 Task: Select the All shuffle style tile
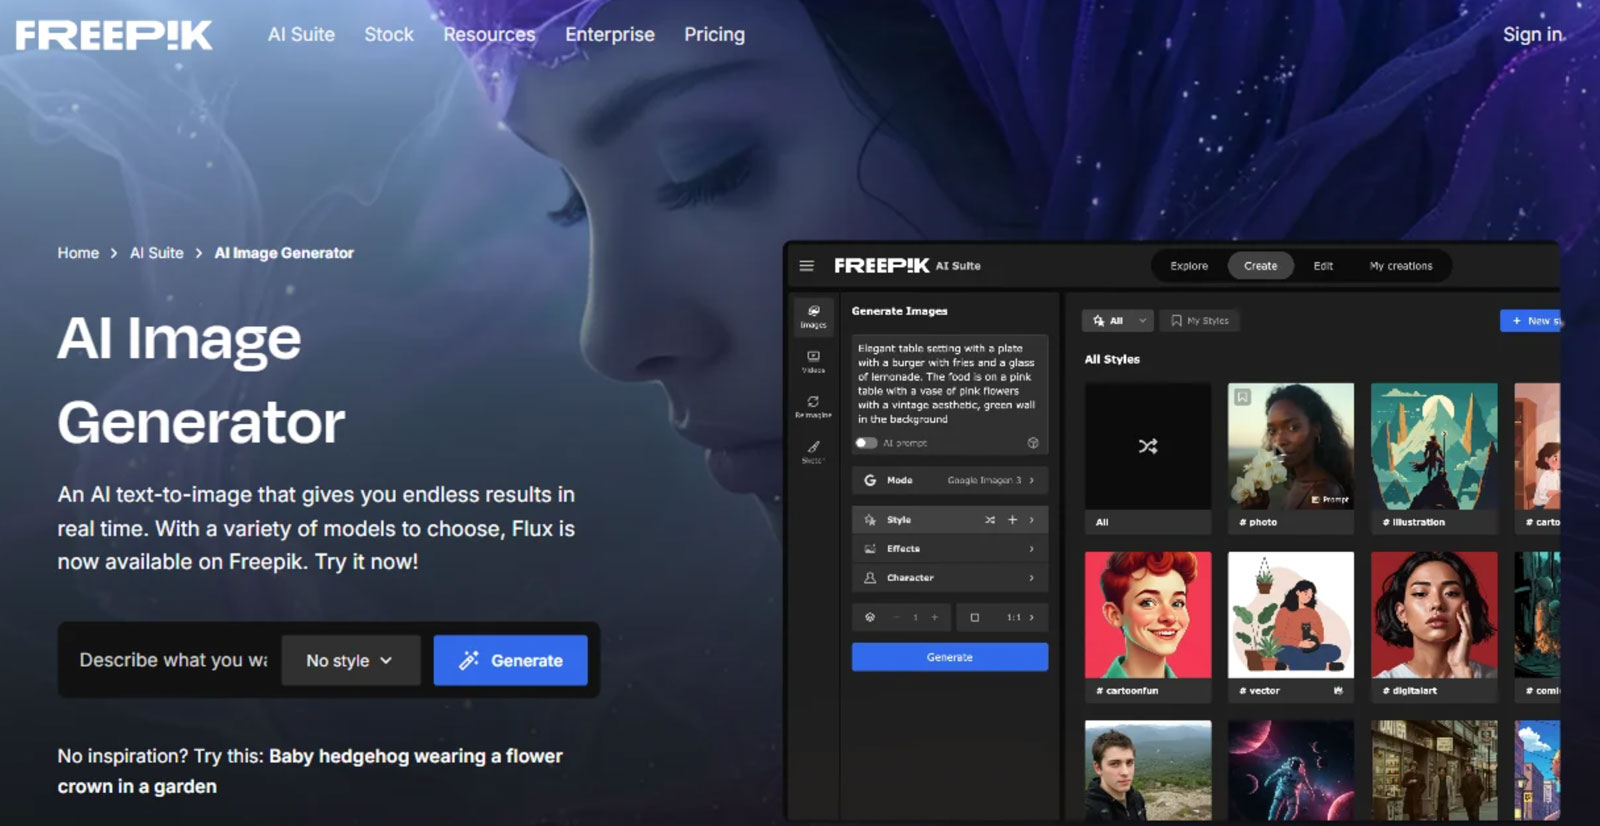(x=1148, y=457)
